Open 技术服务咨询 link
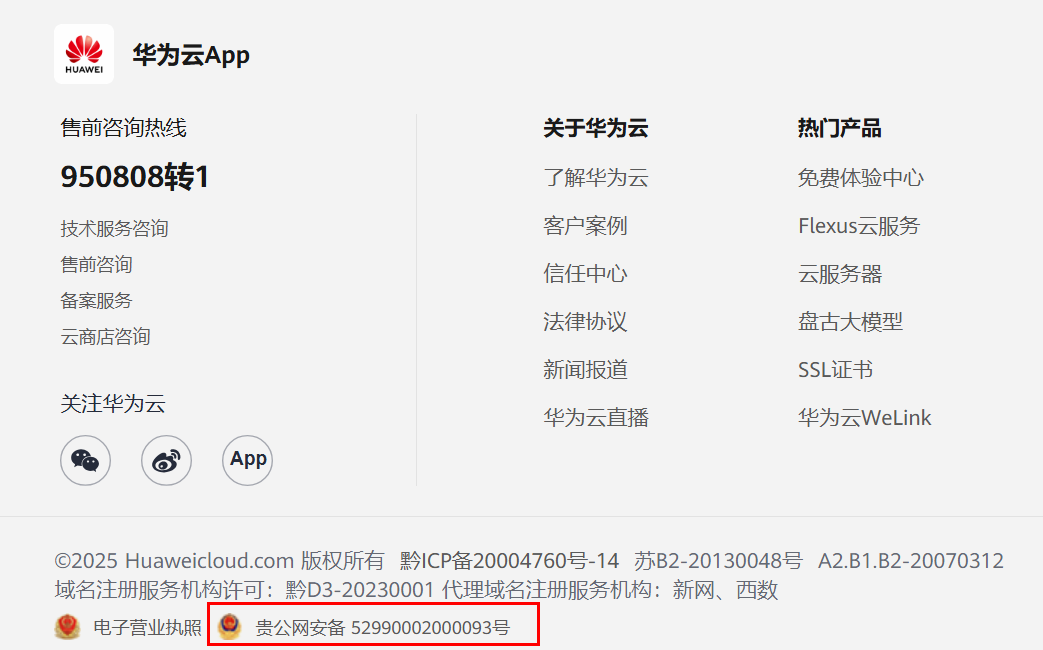Screen dimensions: 1043x650 [114, 228]
